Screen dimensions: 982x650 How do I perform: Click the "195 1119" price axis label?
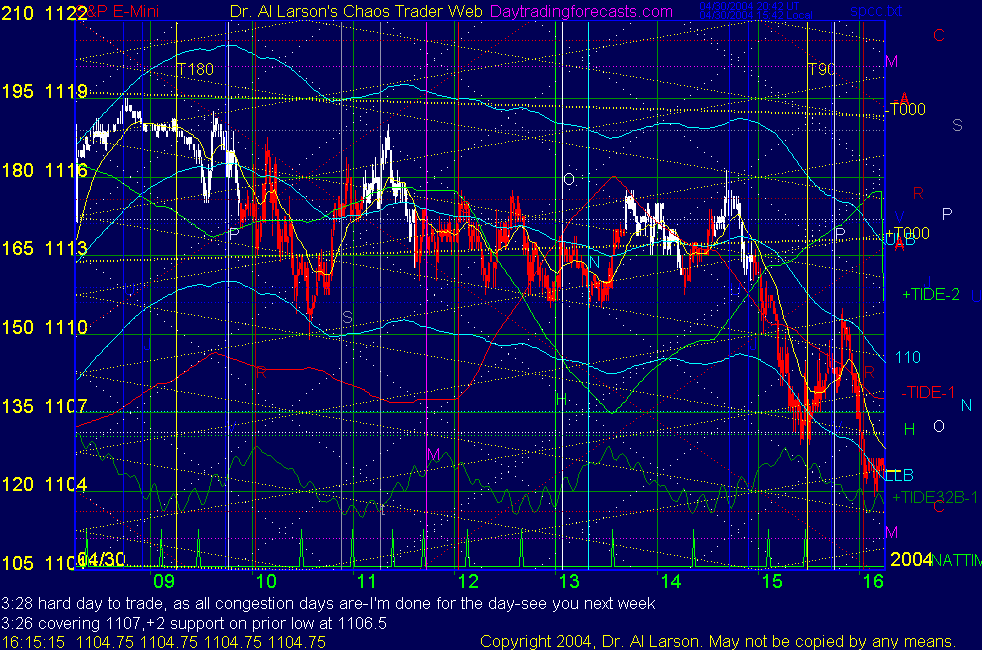(x=44, y=91)
